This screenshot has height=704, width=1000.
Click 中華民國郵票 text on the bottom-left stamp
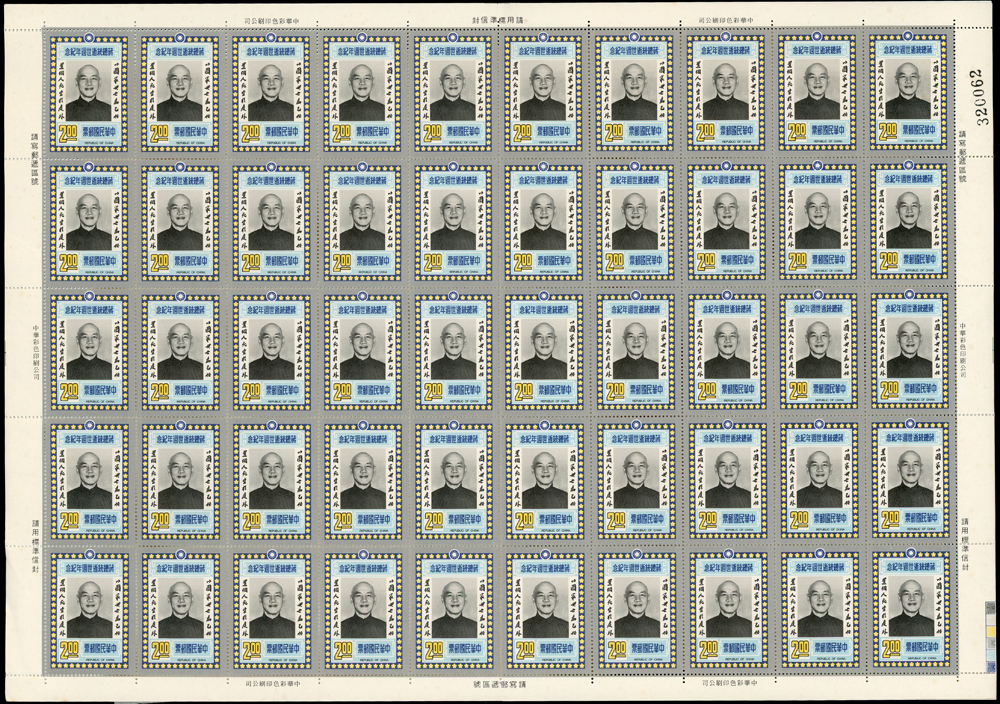101,649
